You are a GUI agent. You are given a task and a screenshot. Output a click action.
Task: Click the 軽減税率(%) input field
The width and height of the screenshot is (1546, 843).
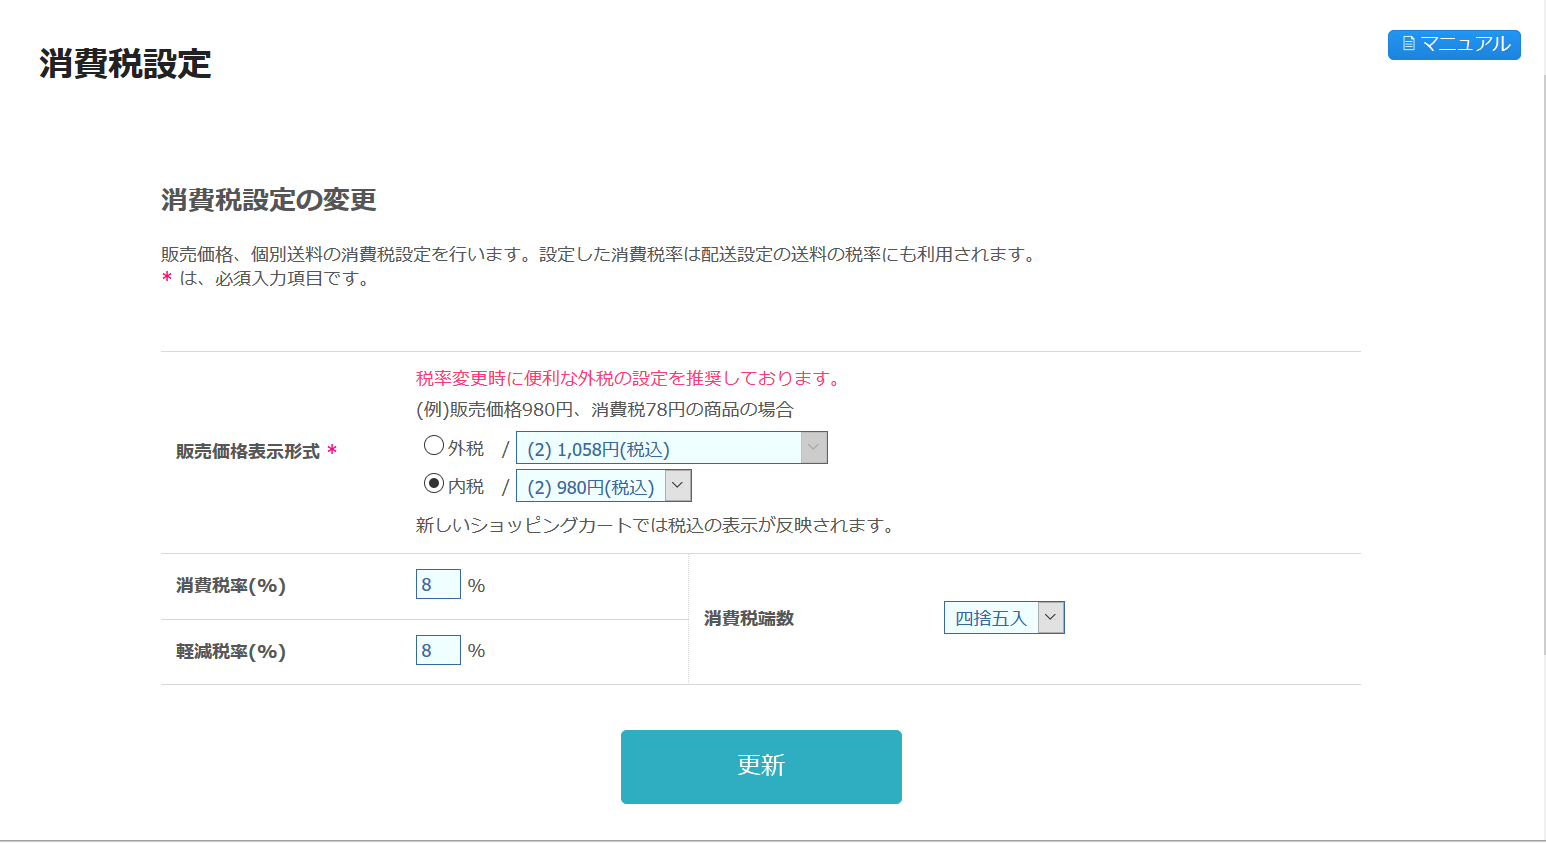[438, 650]
